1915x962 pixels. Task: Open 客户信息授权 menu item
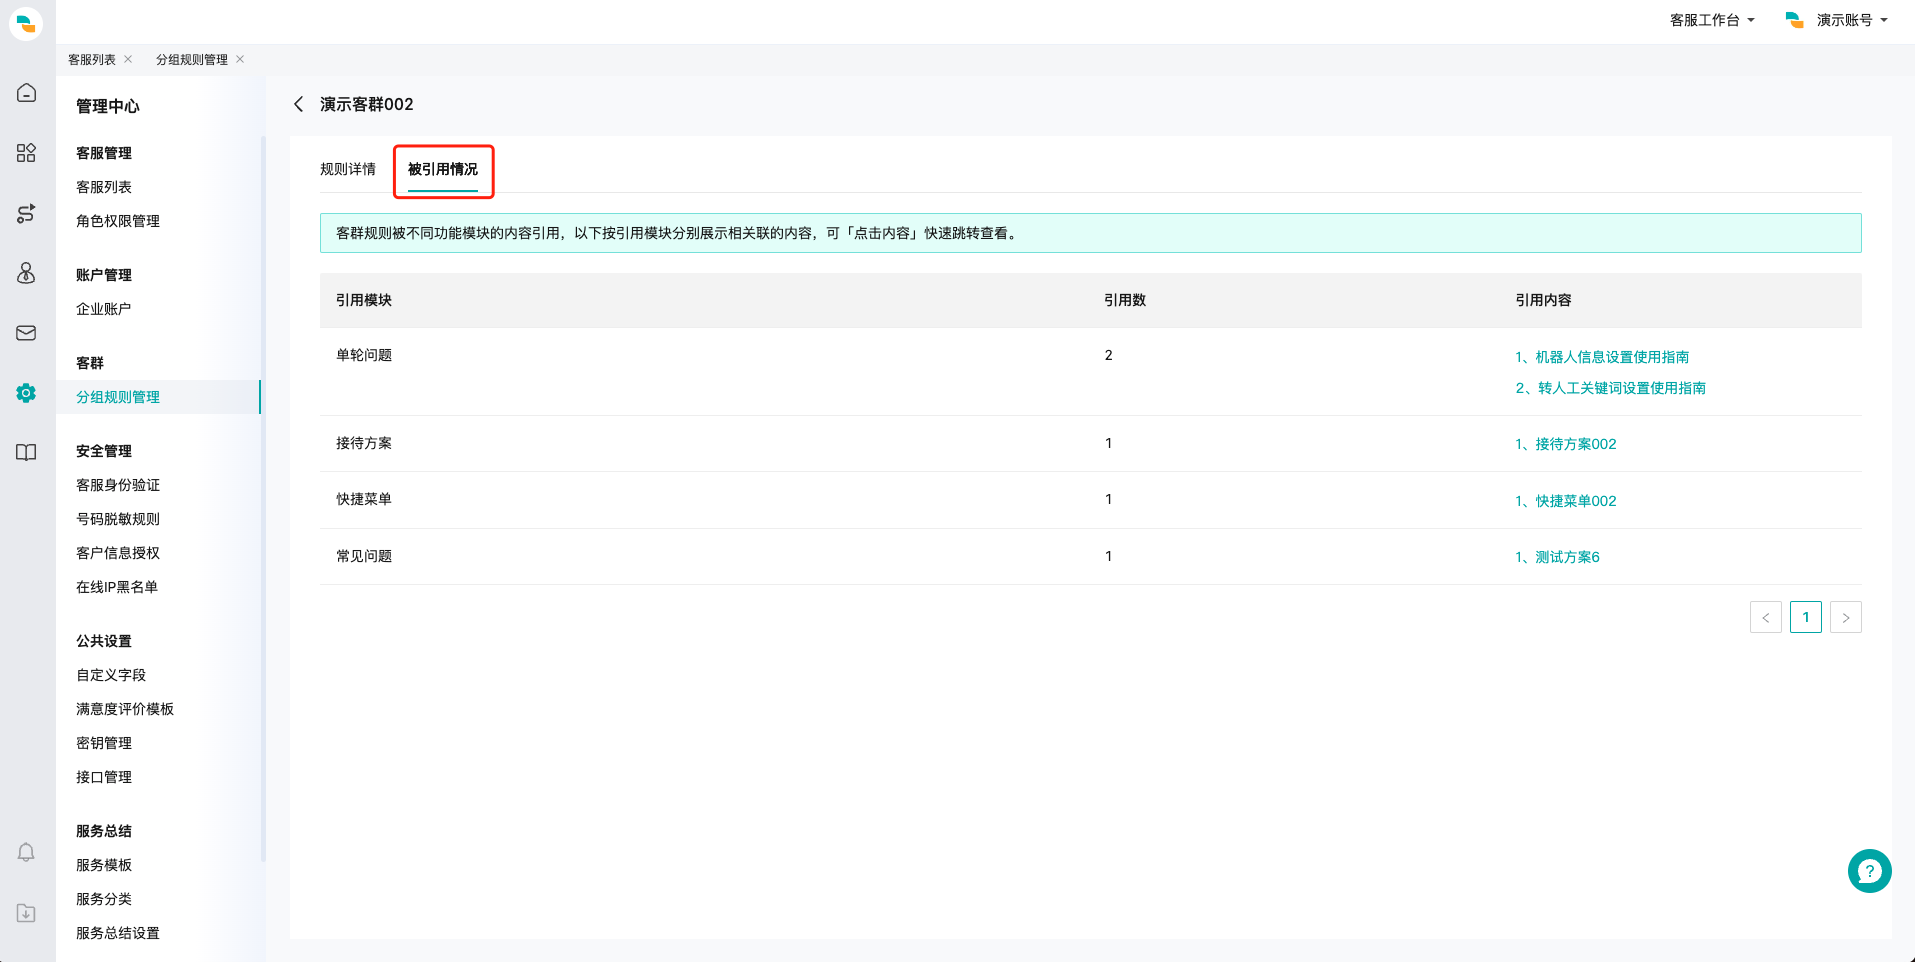click(118, 553)
